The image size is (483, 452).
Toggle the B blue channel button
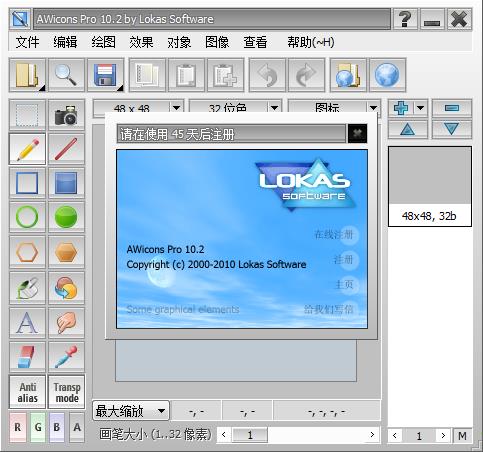pyautogui.click(x=57, y=427)
